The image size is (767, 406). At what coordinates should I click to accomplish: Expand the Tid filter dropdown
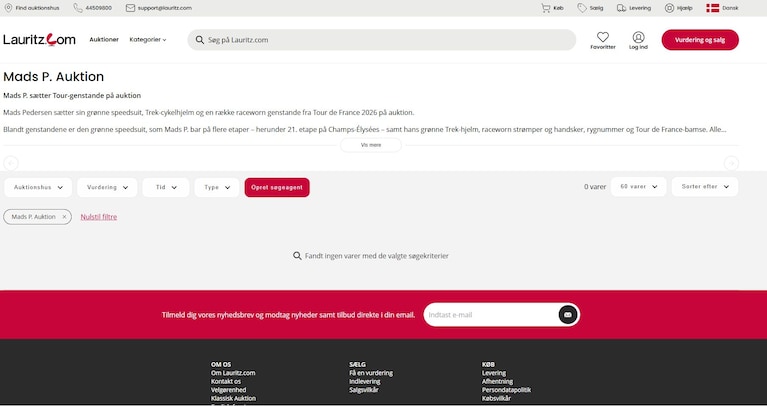pyautogui.click(x=166, y=187)
